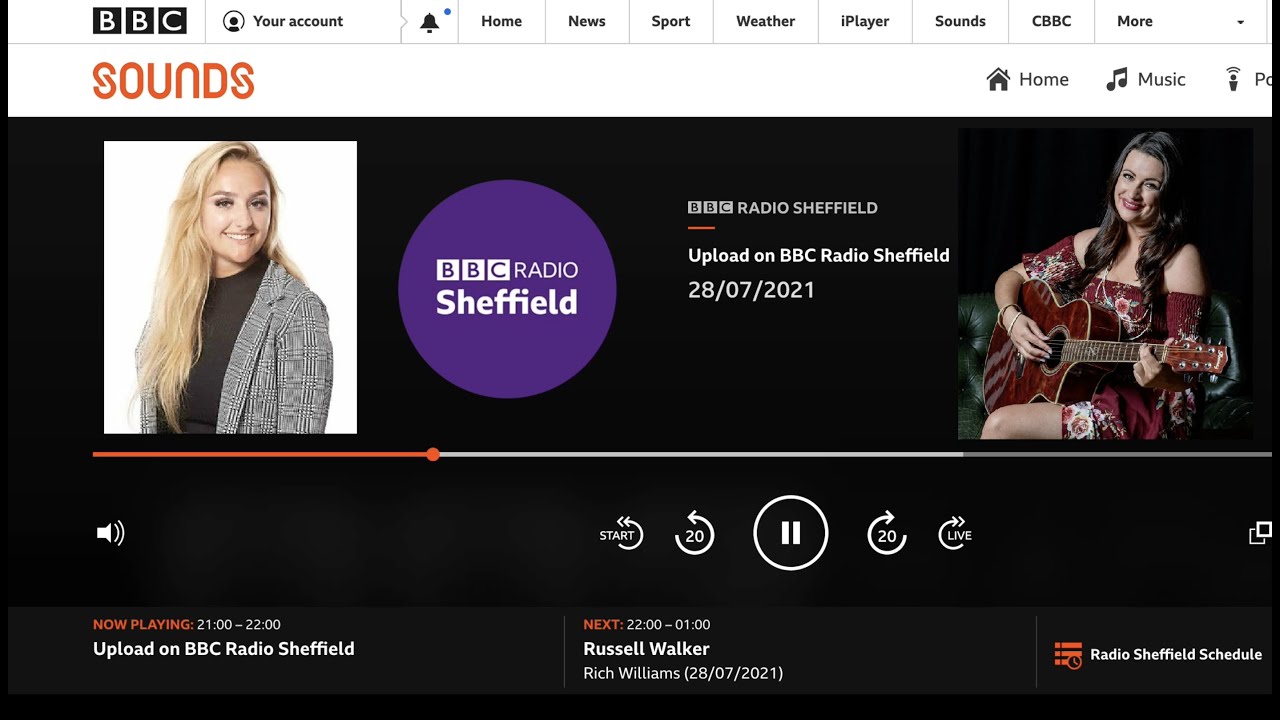Click the playback progress handle
Screen dimensions: 1280x720
tap(433, 454)
